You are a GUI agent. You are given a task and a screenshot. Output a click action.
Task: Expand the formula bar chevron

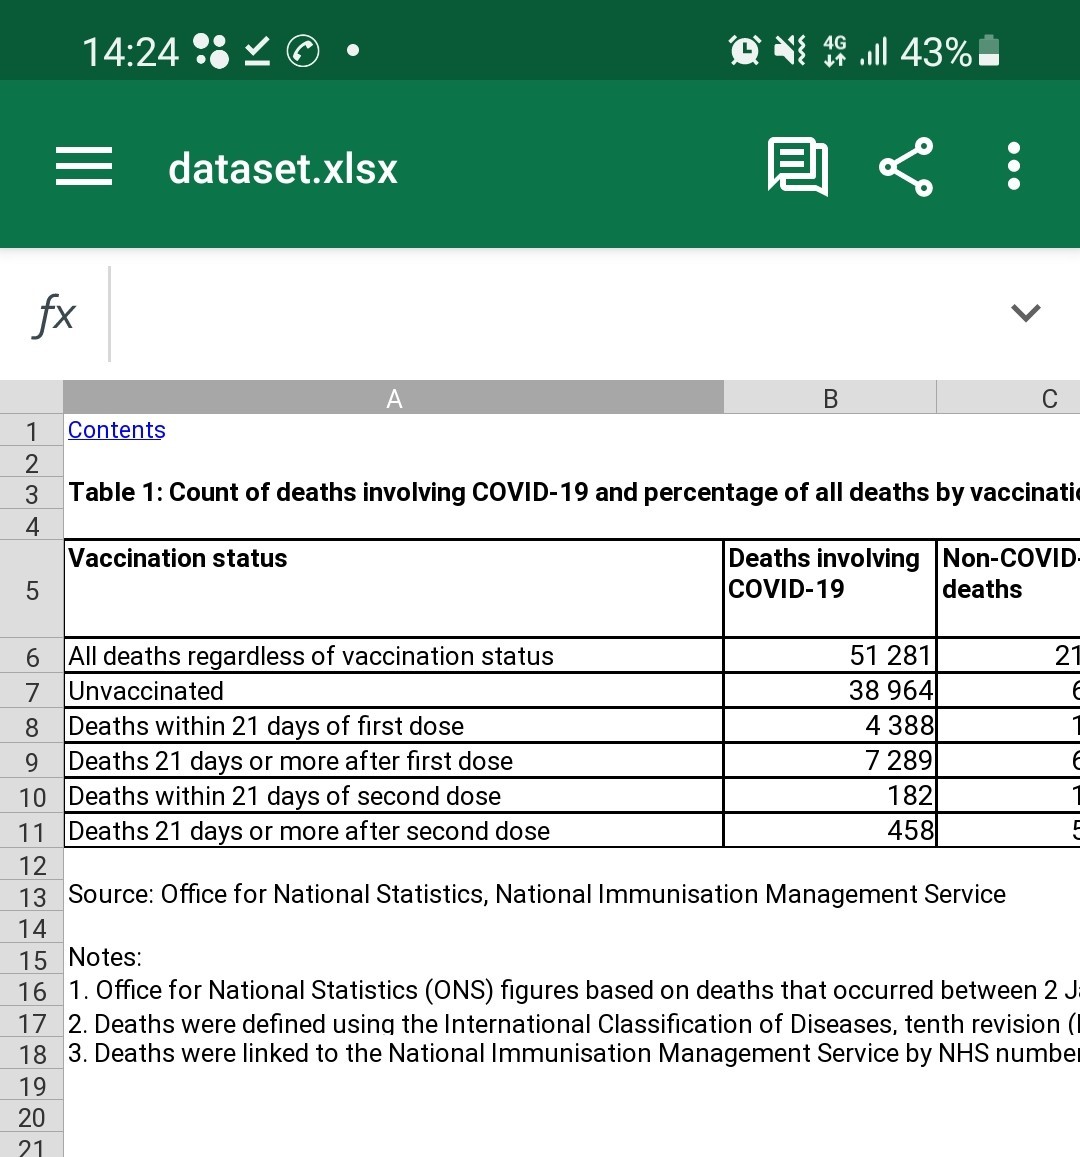click(1025, 313)
